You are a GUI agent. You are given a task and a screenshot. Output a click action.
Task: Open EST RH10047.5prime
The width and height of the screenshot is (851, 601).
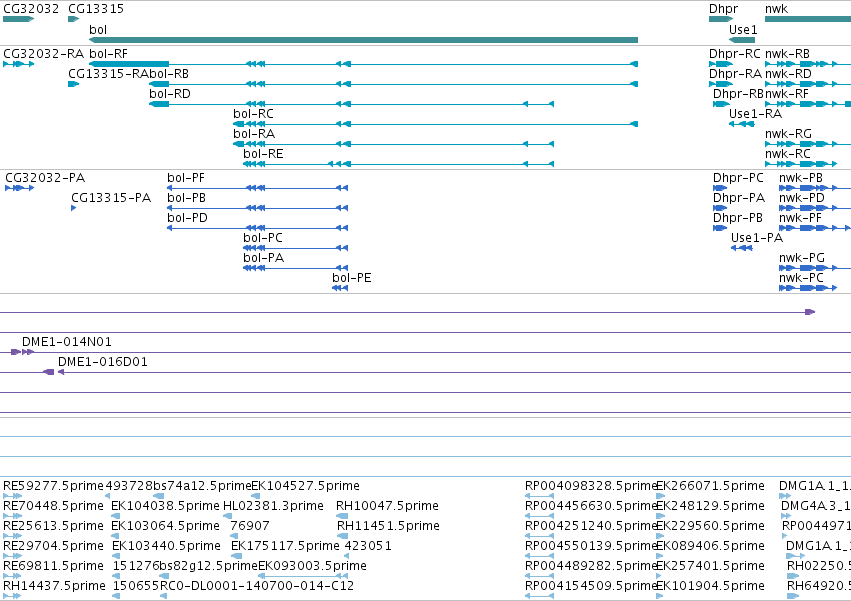[388, 506]
